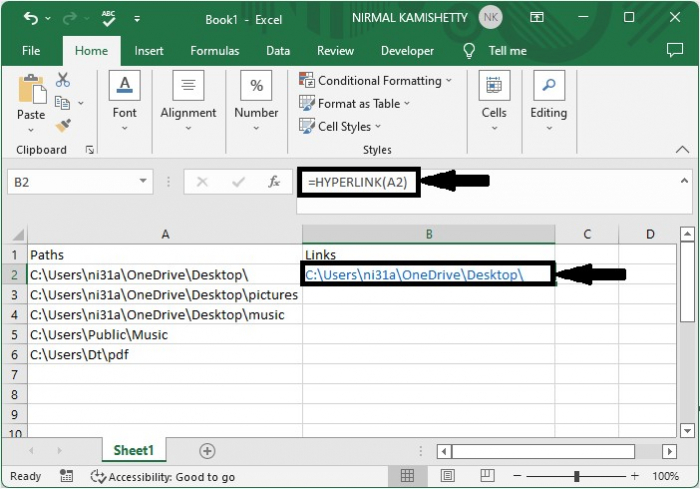This screenshot has height=489, width=700.
Task: Open the Data tab
Action: click(278, 50)
